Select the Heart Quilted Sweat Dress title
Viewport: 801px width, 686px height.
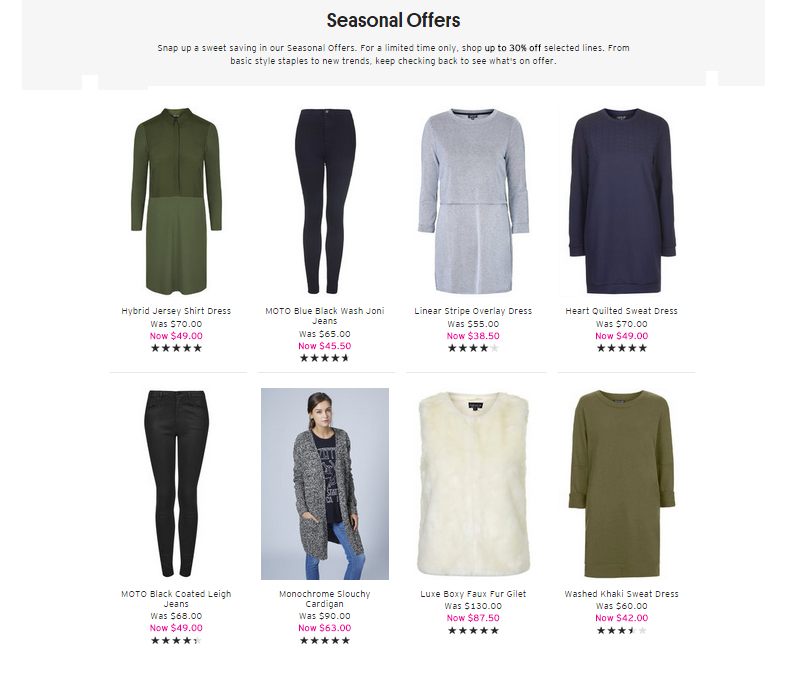coord(622,311)
